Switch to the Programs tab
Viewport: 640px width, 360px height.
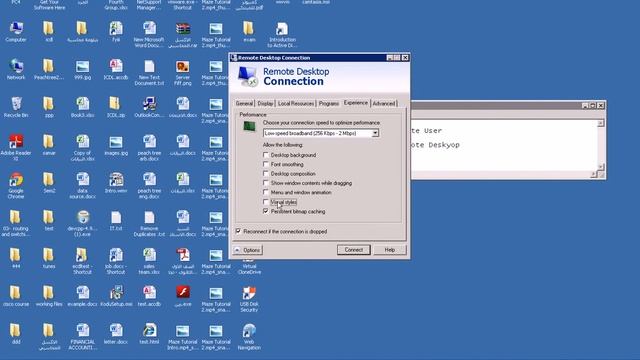[x=329, y=104]
